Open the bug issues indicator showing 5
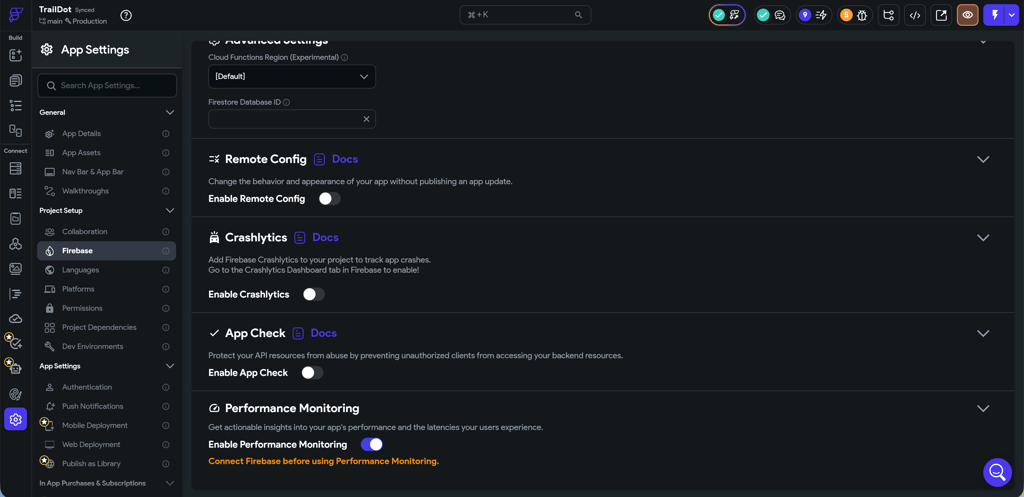 (x=854, y=15)
